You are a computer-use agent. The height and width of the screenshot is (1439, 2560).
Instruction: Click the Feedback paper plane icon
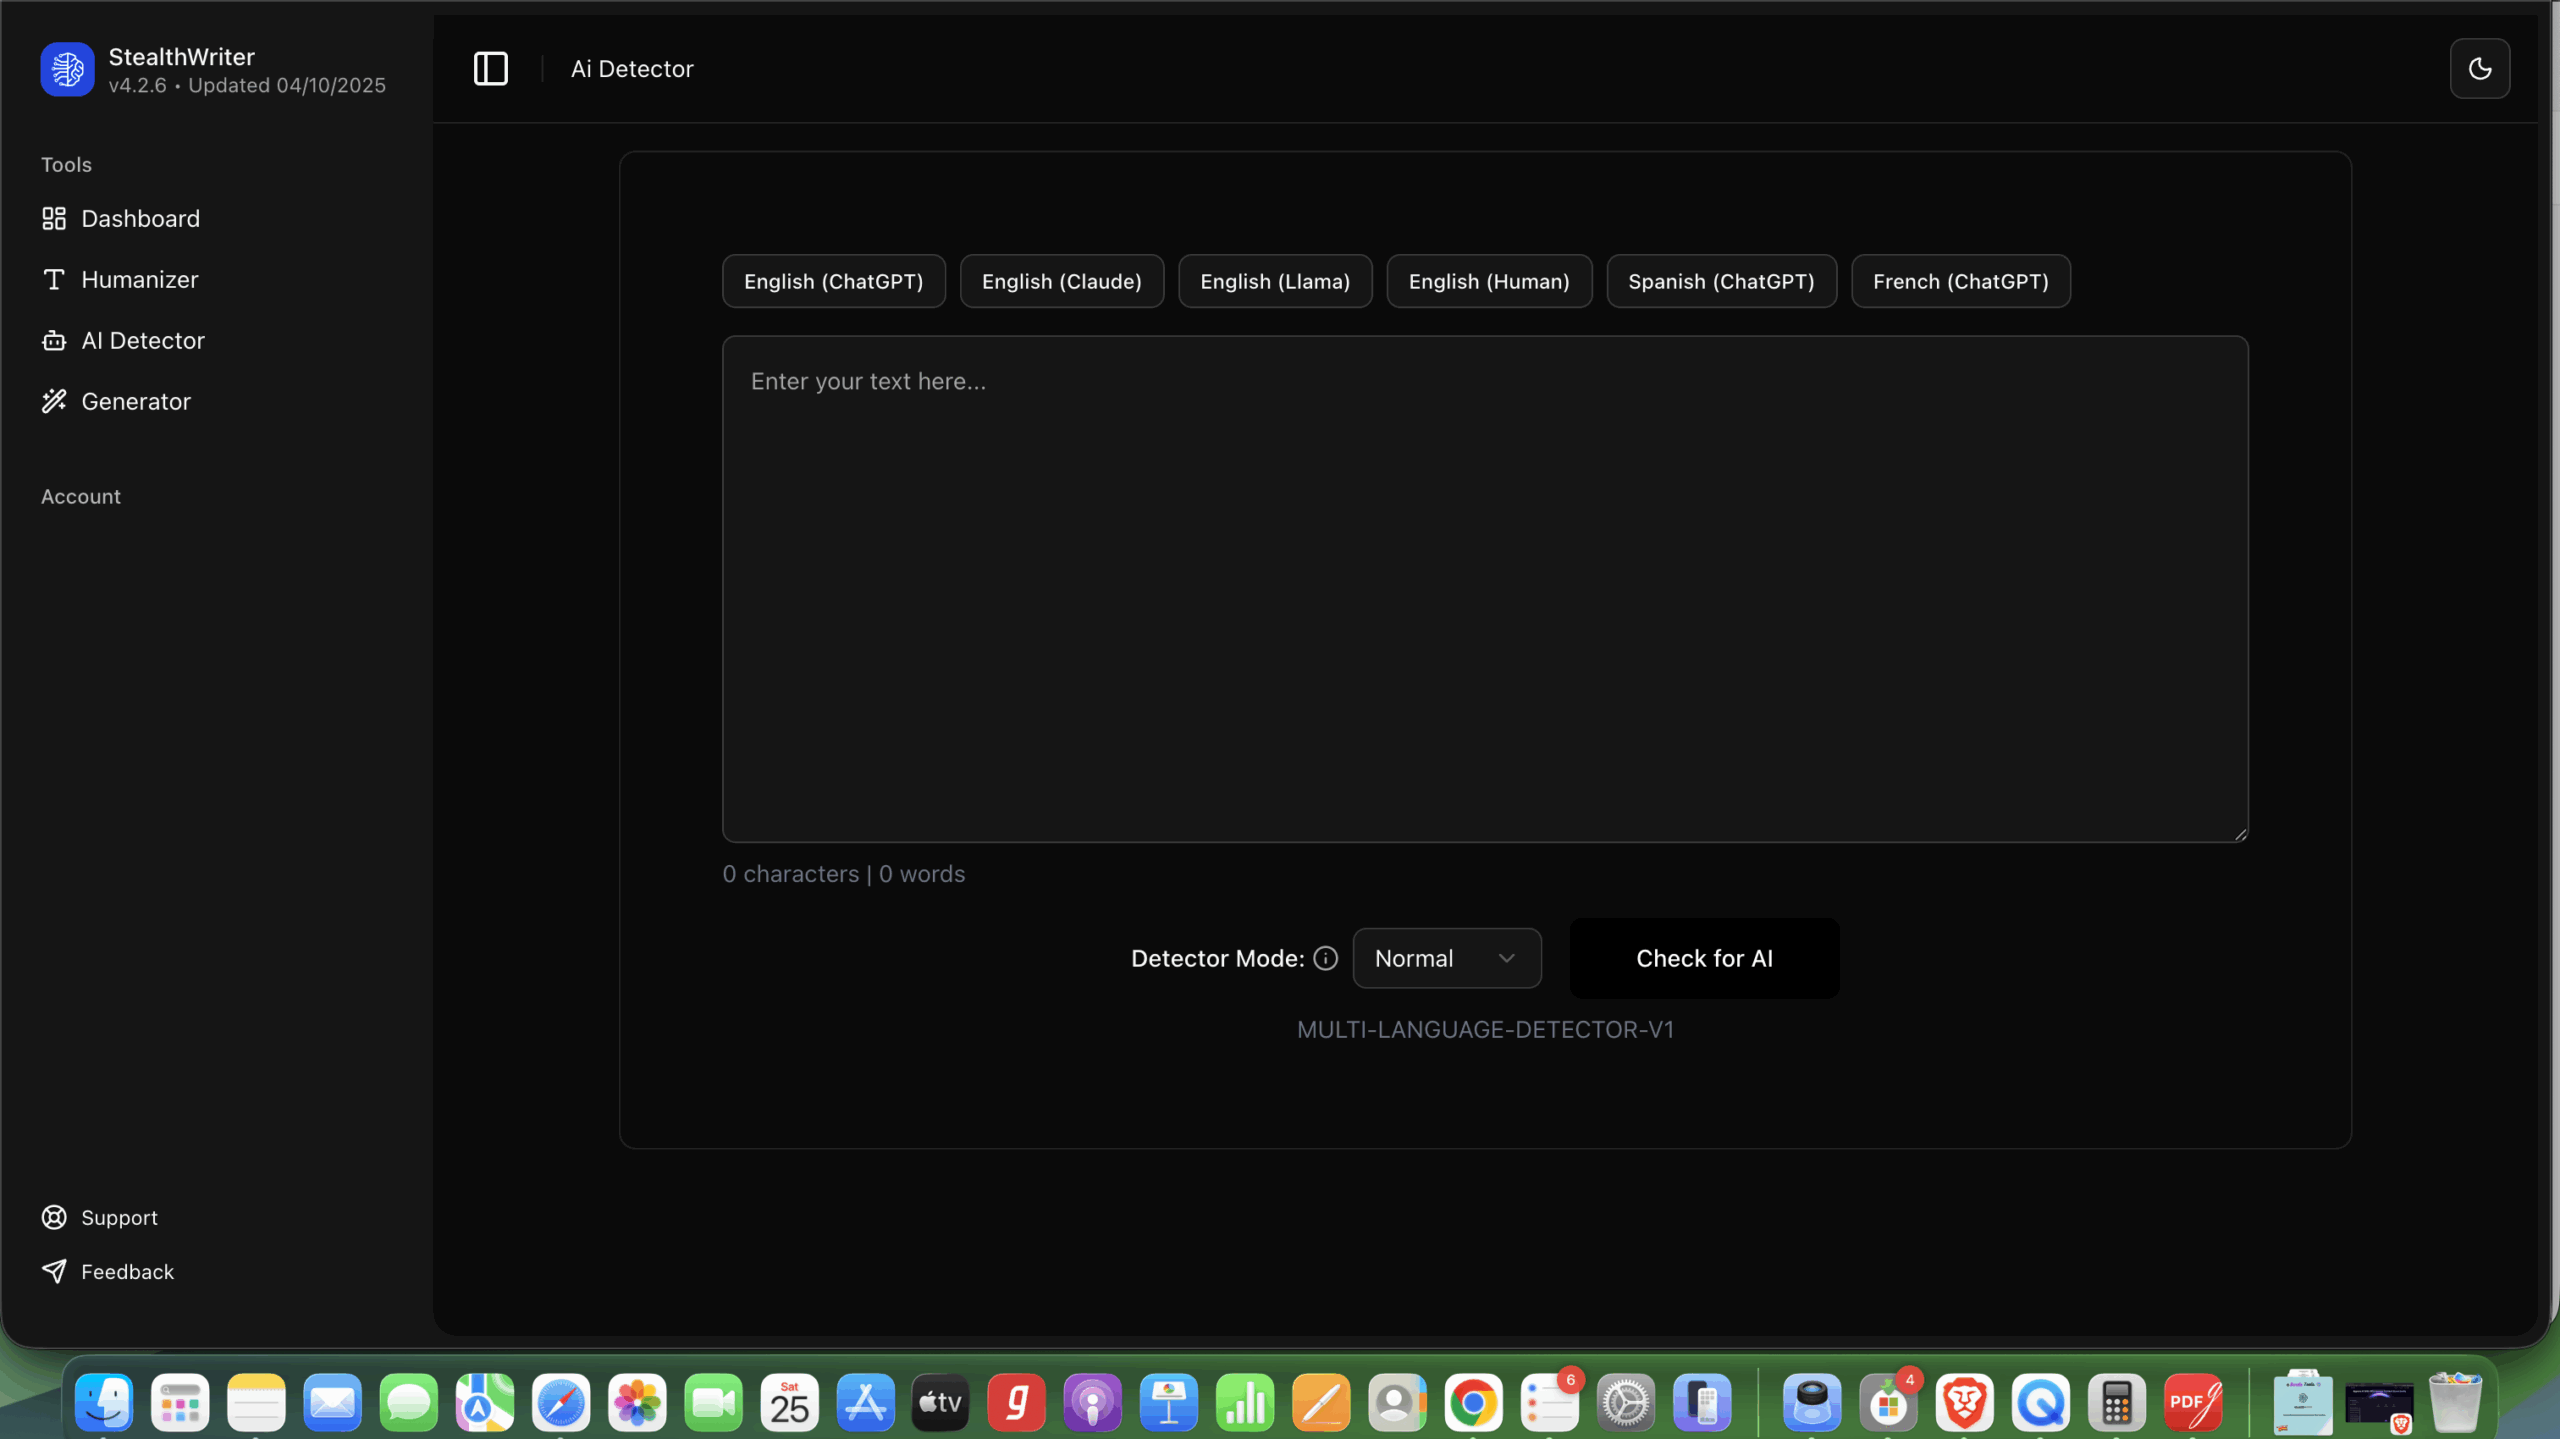54,1271
